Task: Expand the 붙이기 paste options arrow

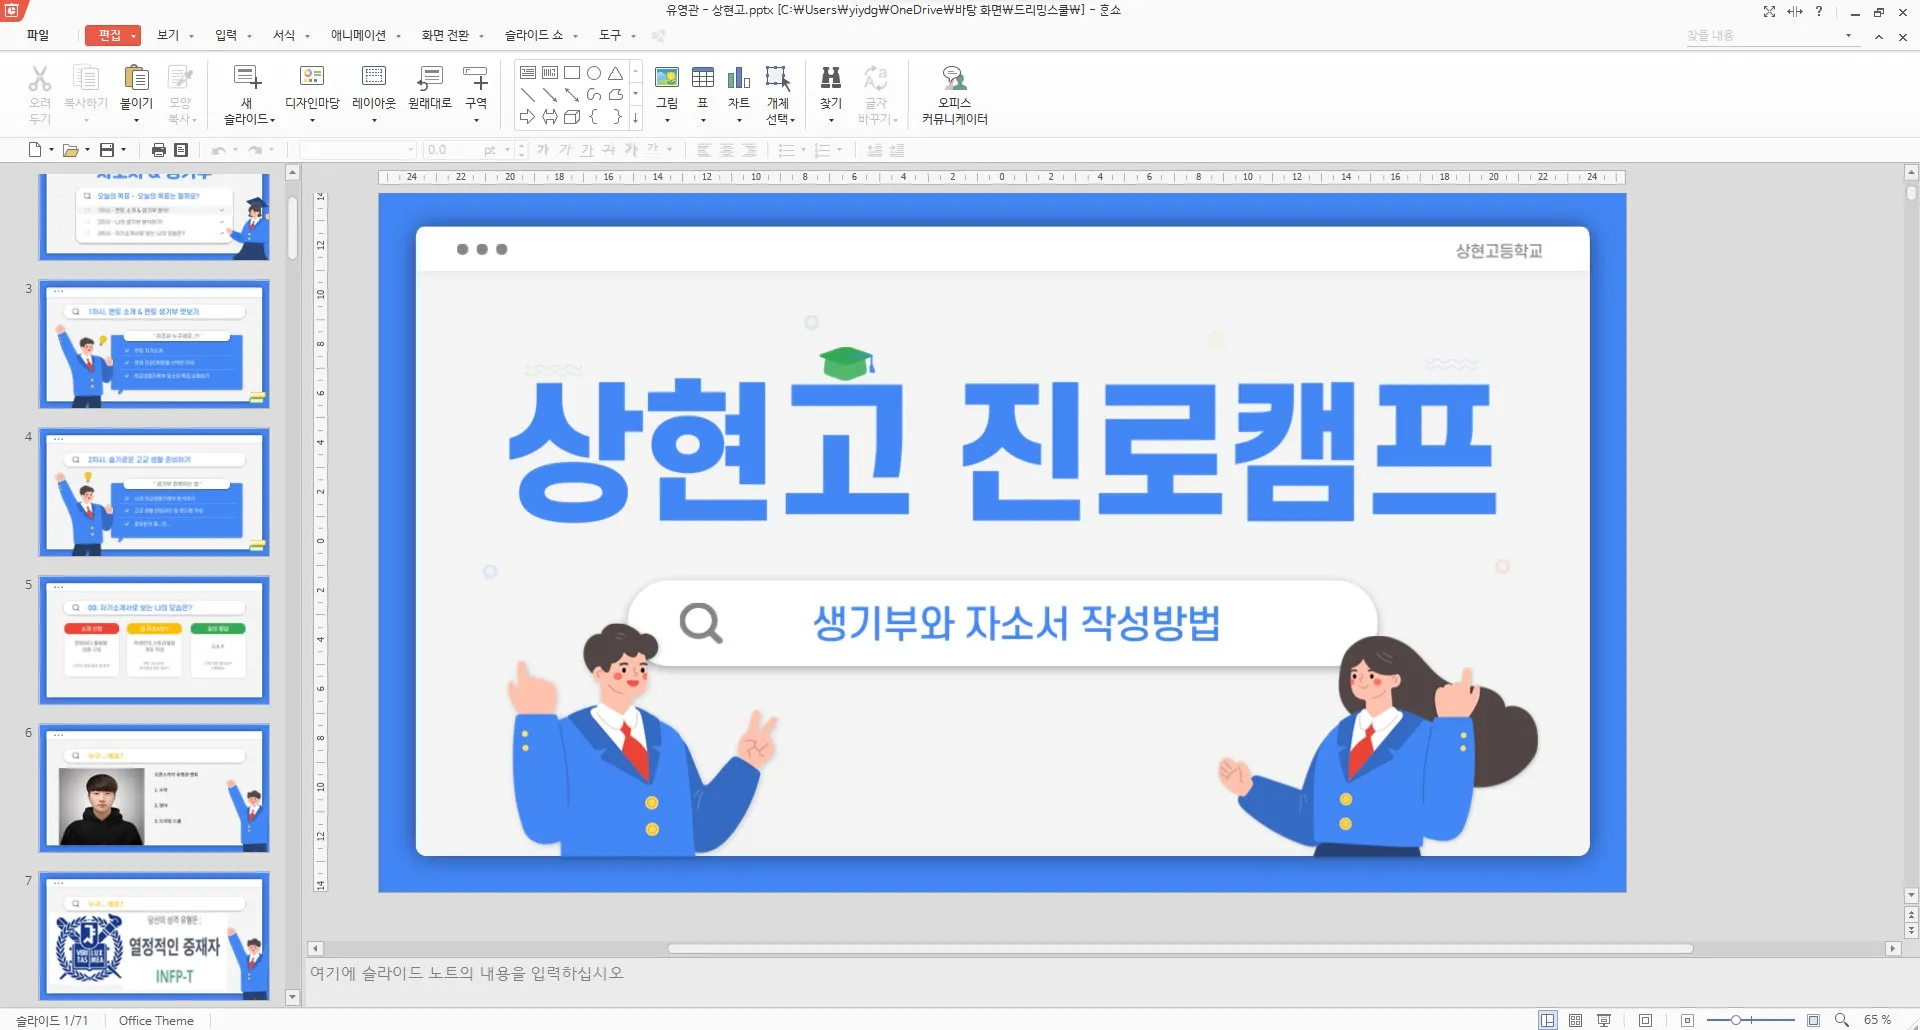Action: coord(136,118)
